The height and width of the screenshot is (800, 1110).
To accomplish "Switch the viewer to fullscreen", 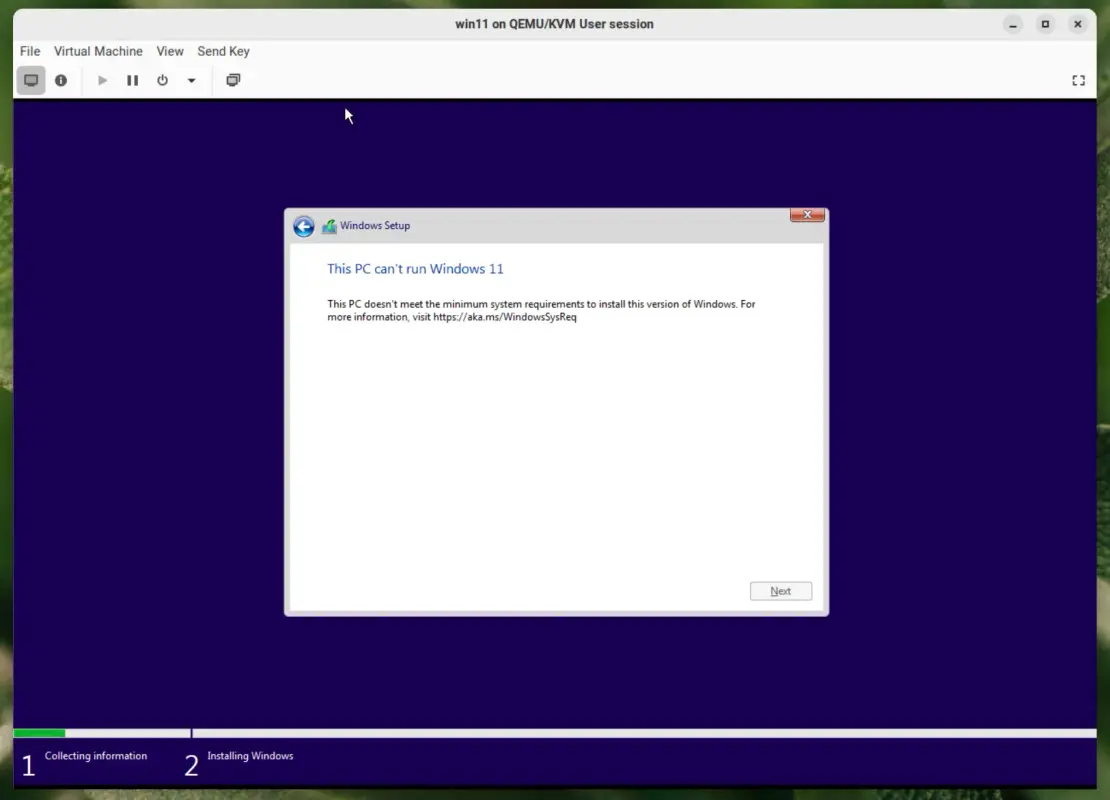I will click(1078, 81).
